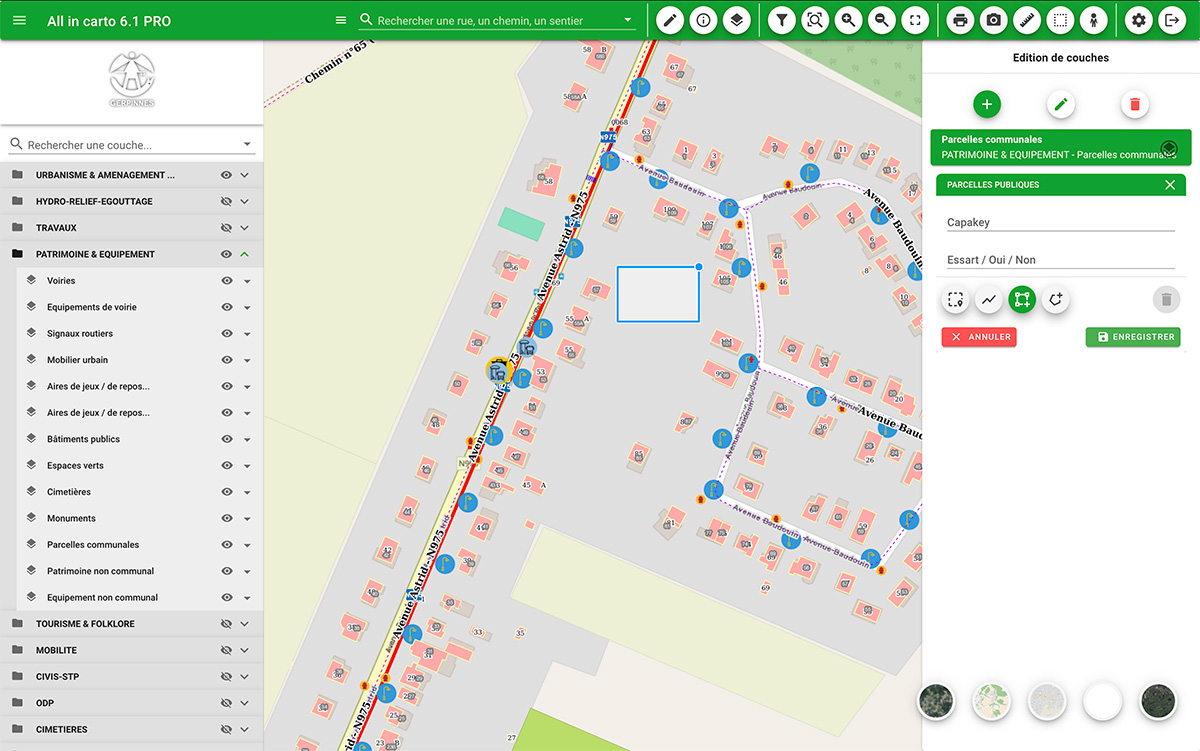Take a map screenshot with camera icon
This screenshot has height=751, width=1200.
(x=993, y=20)
